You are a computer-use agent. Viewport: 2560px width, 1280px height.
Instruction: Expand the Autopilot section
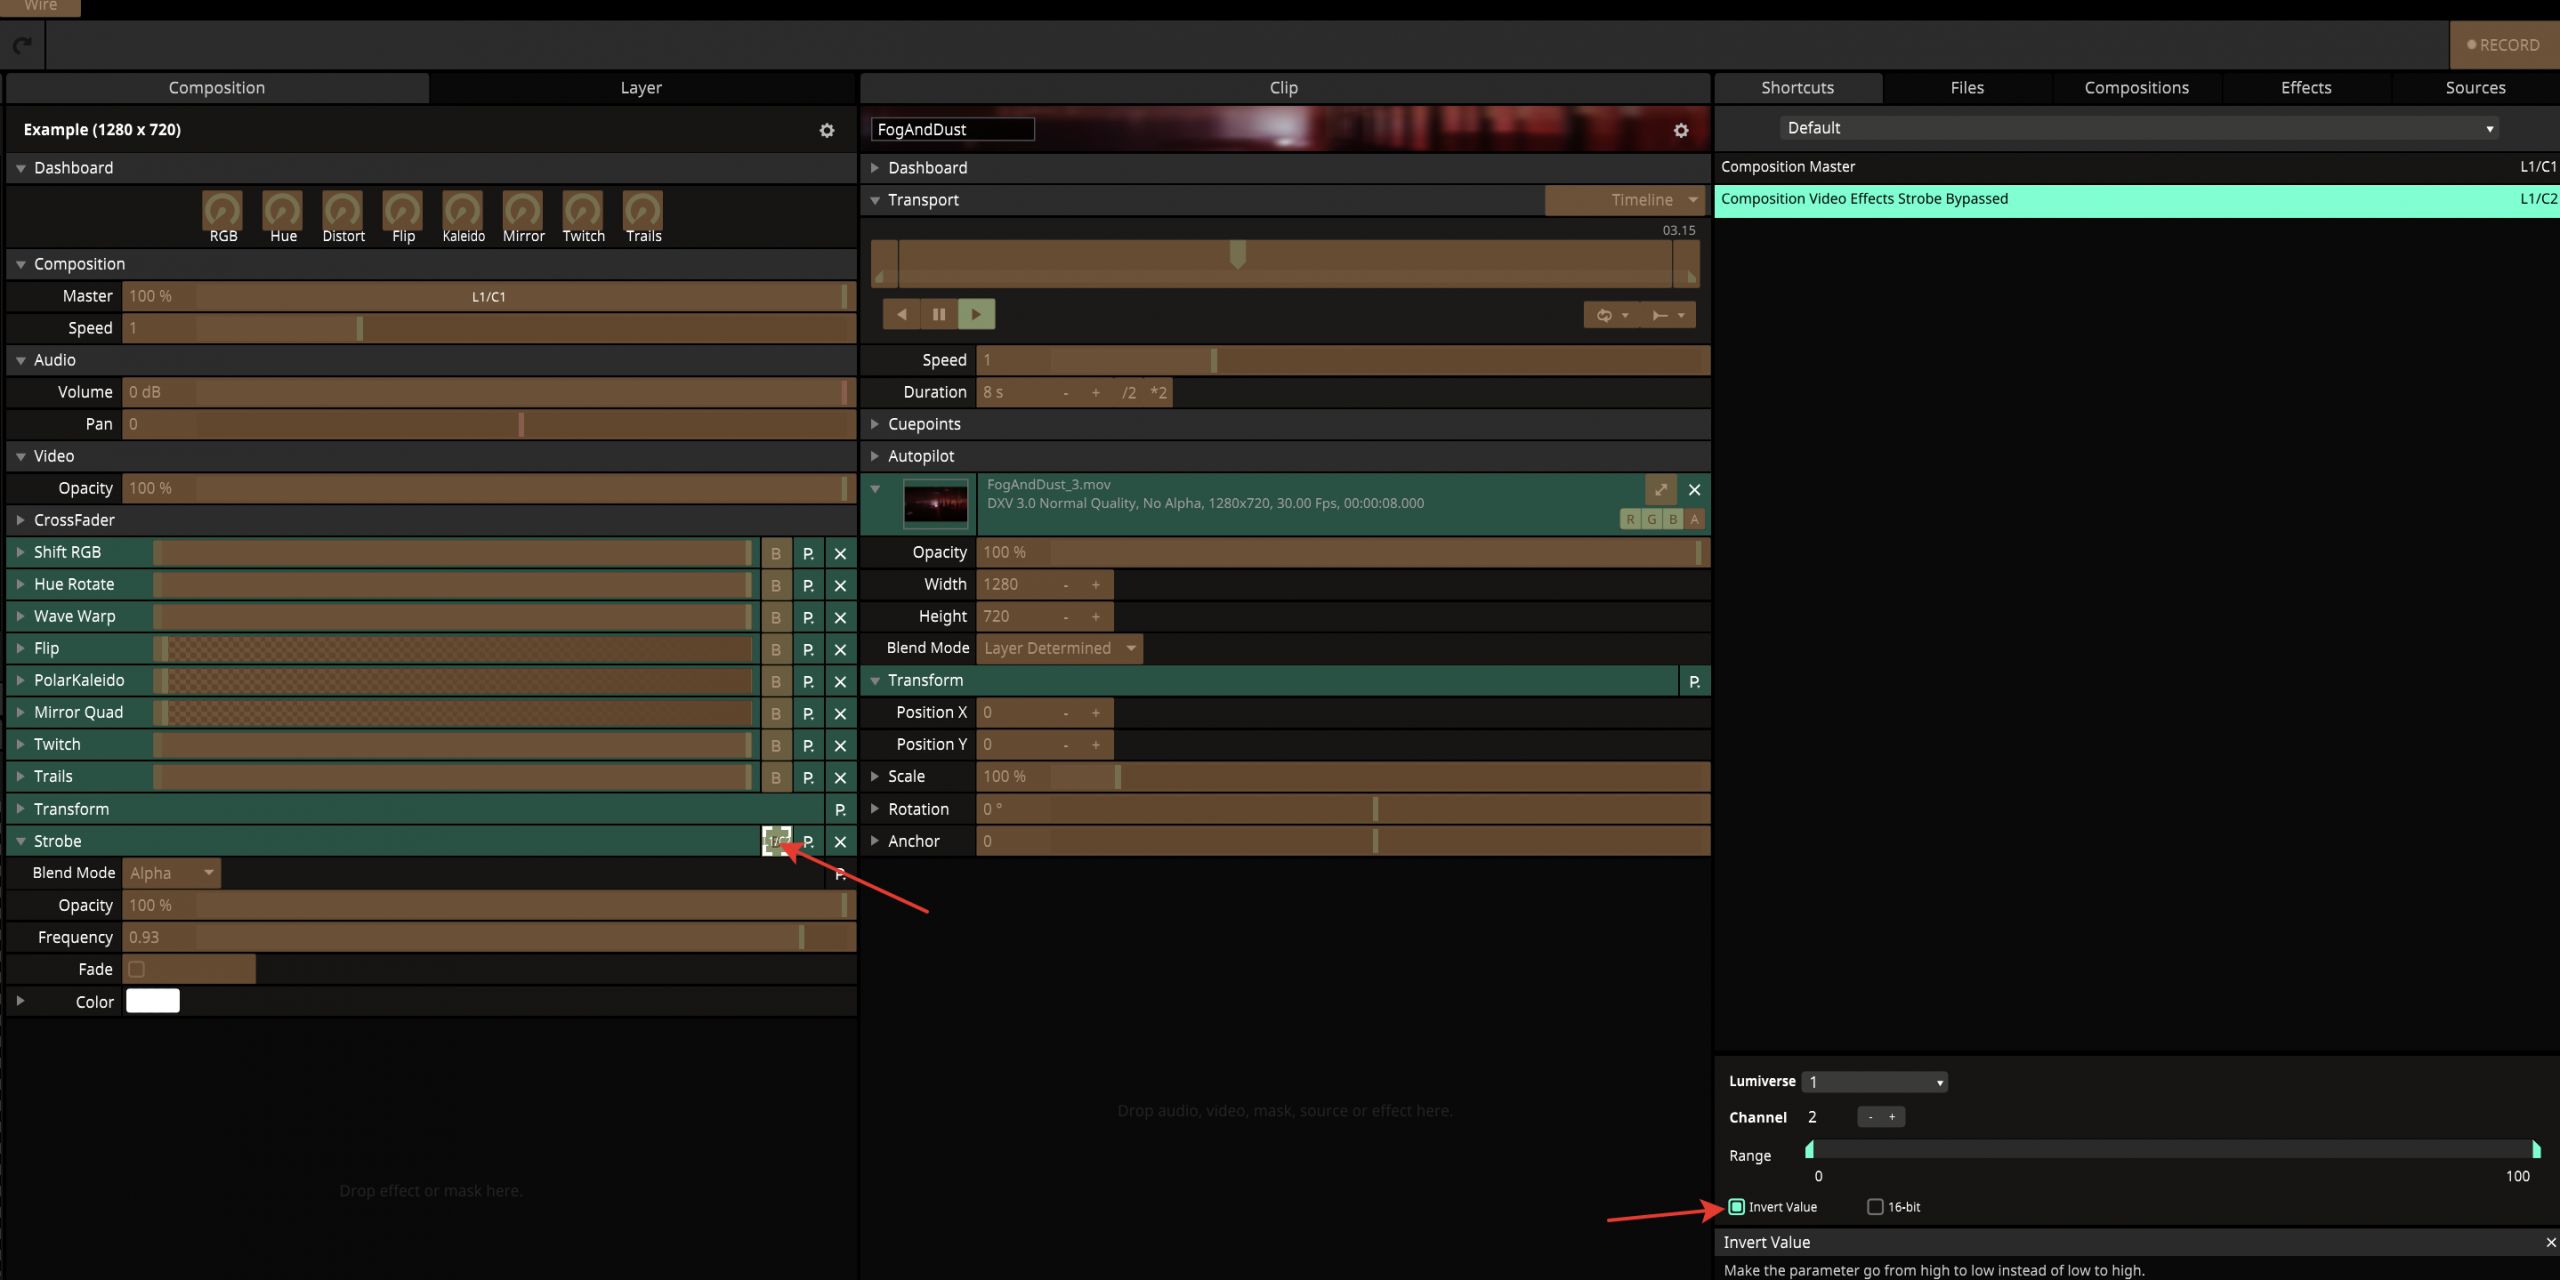click(x=874, y=456)
